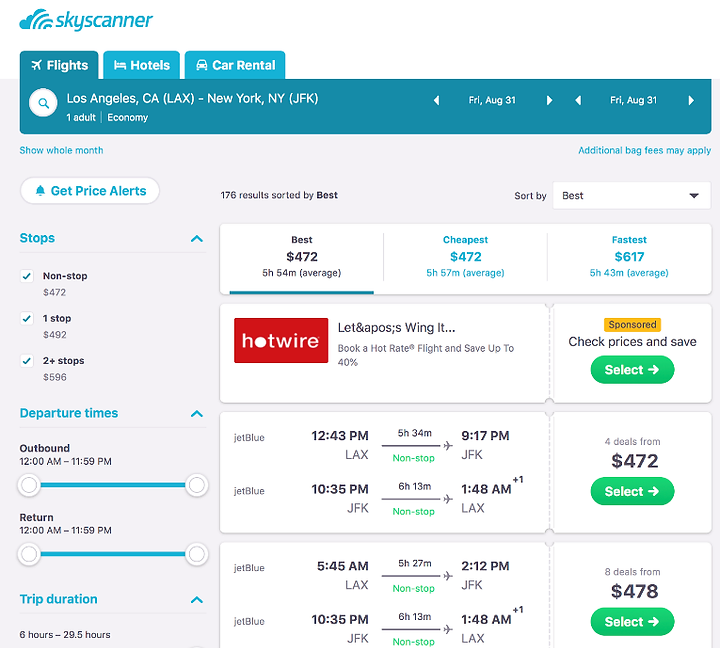Go to next departure date arrow
720x648 pixels.
tap(549, 100)
